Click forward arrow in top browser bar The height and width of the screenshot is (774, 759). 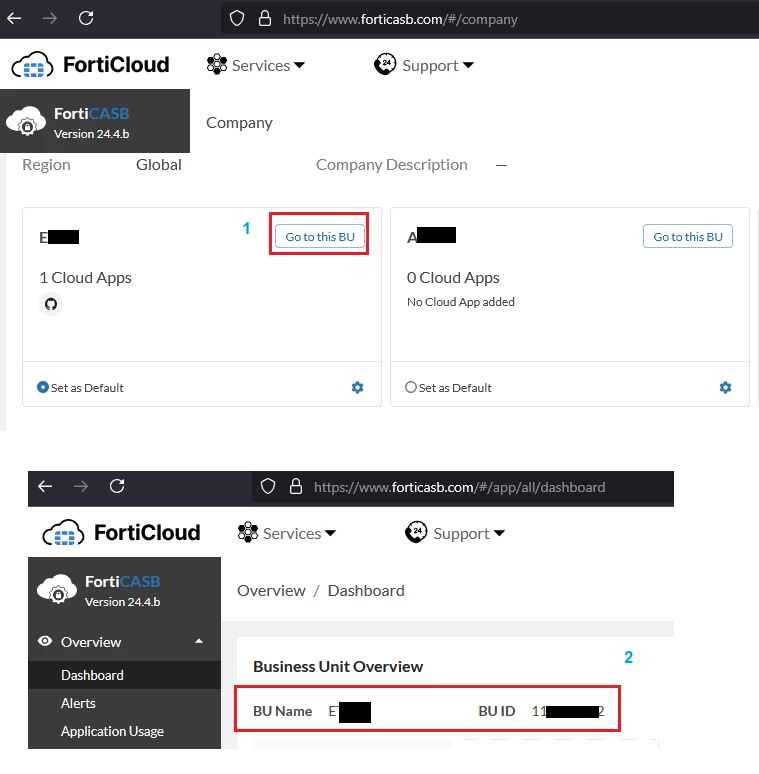50,19
